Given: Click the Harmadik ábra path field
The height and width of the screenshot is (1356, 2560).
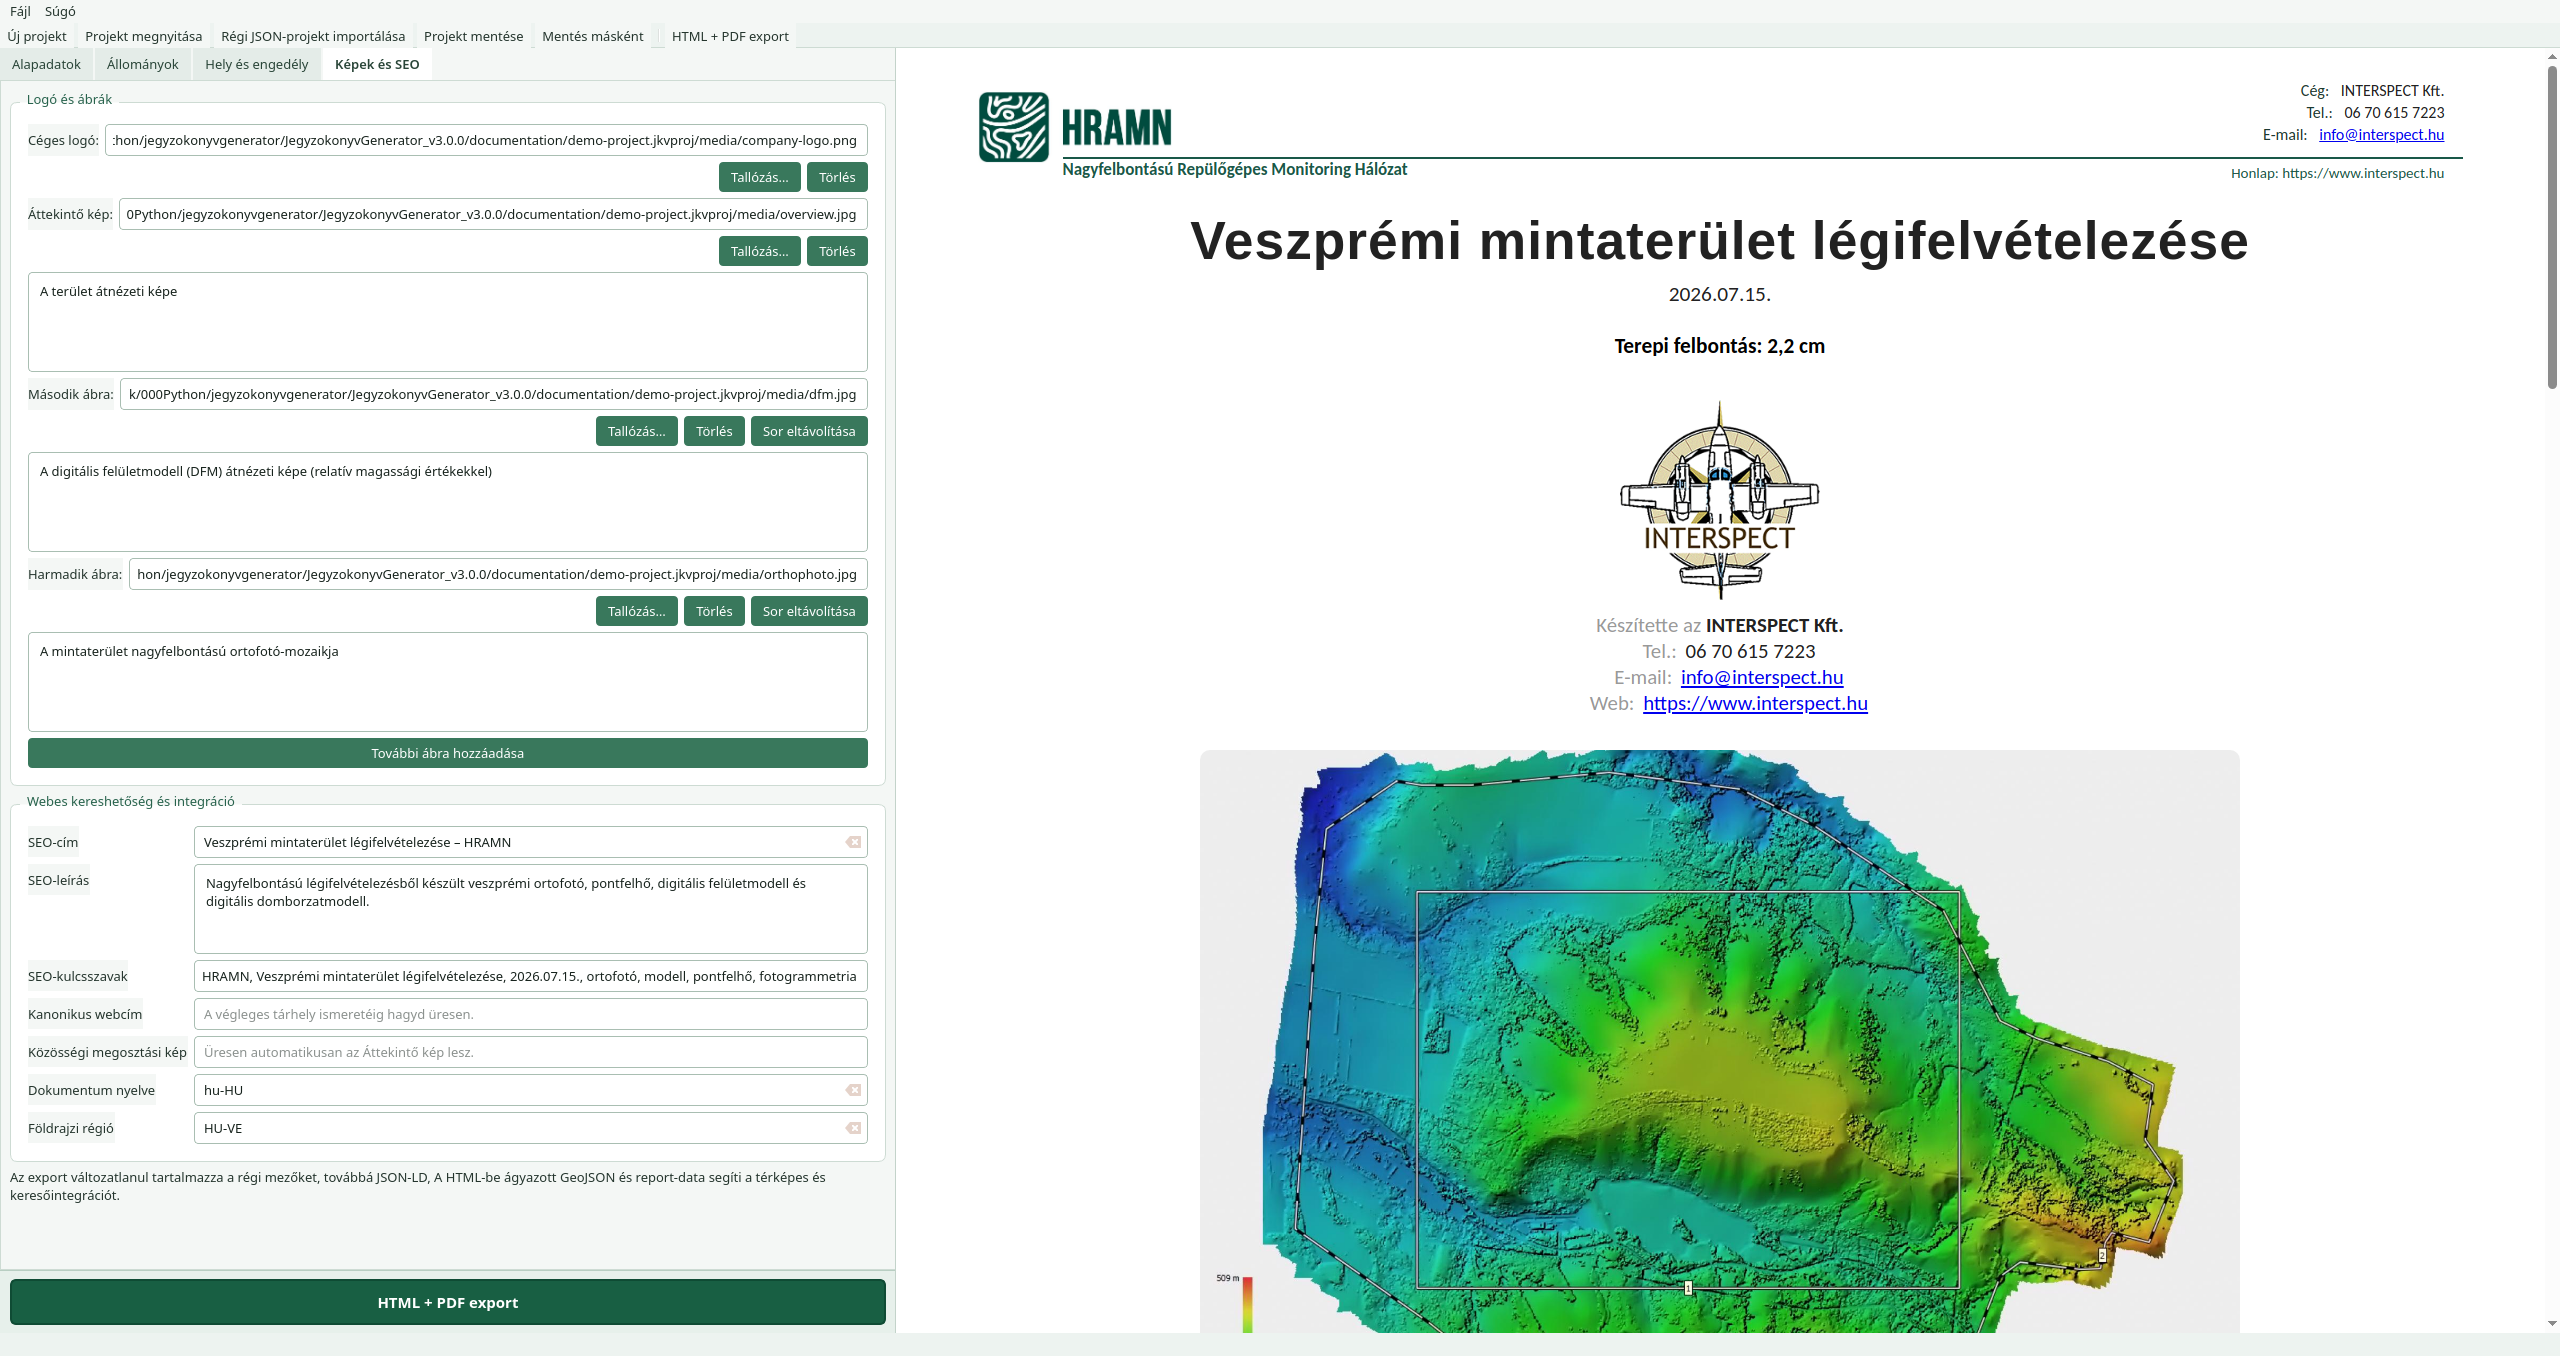Looking at the screenshot, I should pyautogui.click(x=498, y=574).
